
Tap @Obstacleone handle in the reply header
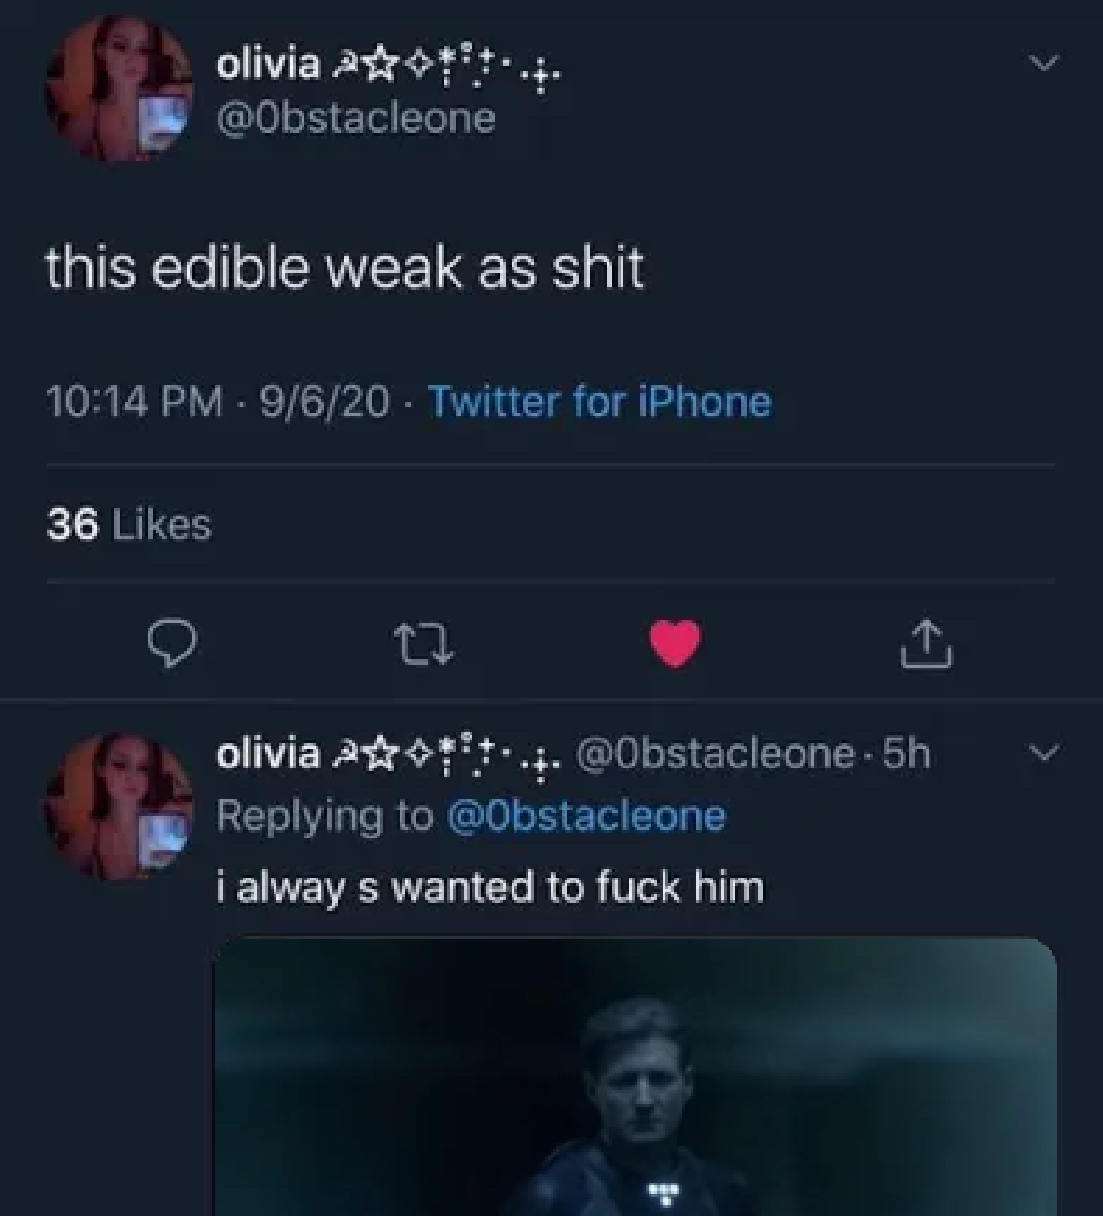716,754
